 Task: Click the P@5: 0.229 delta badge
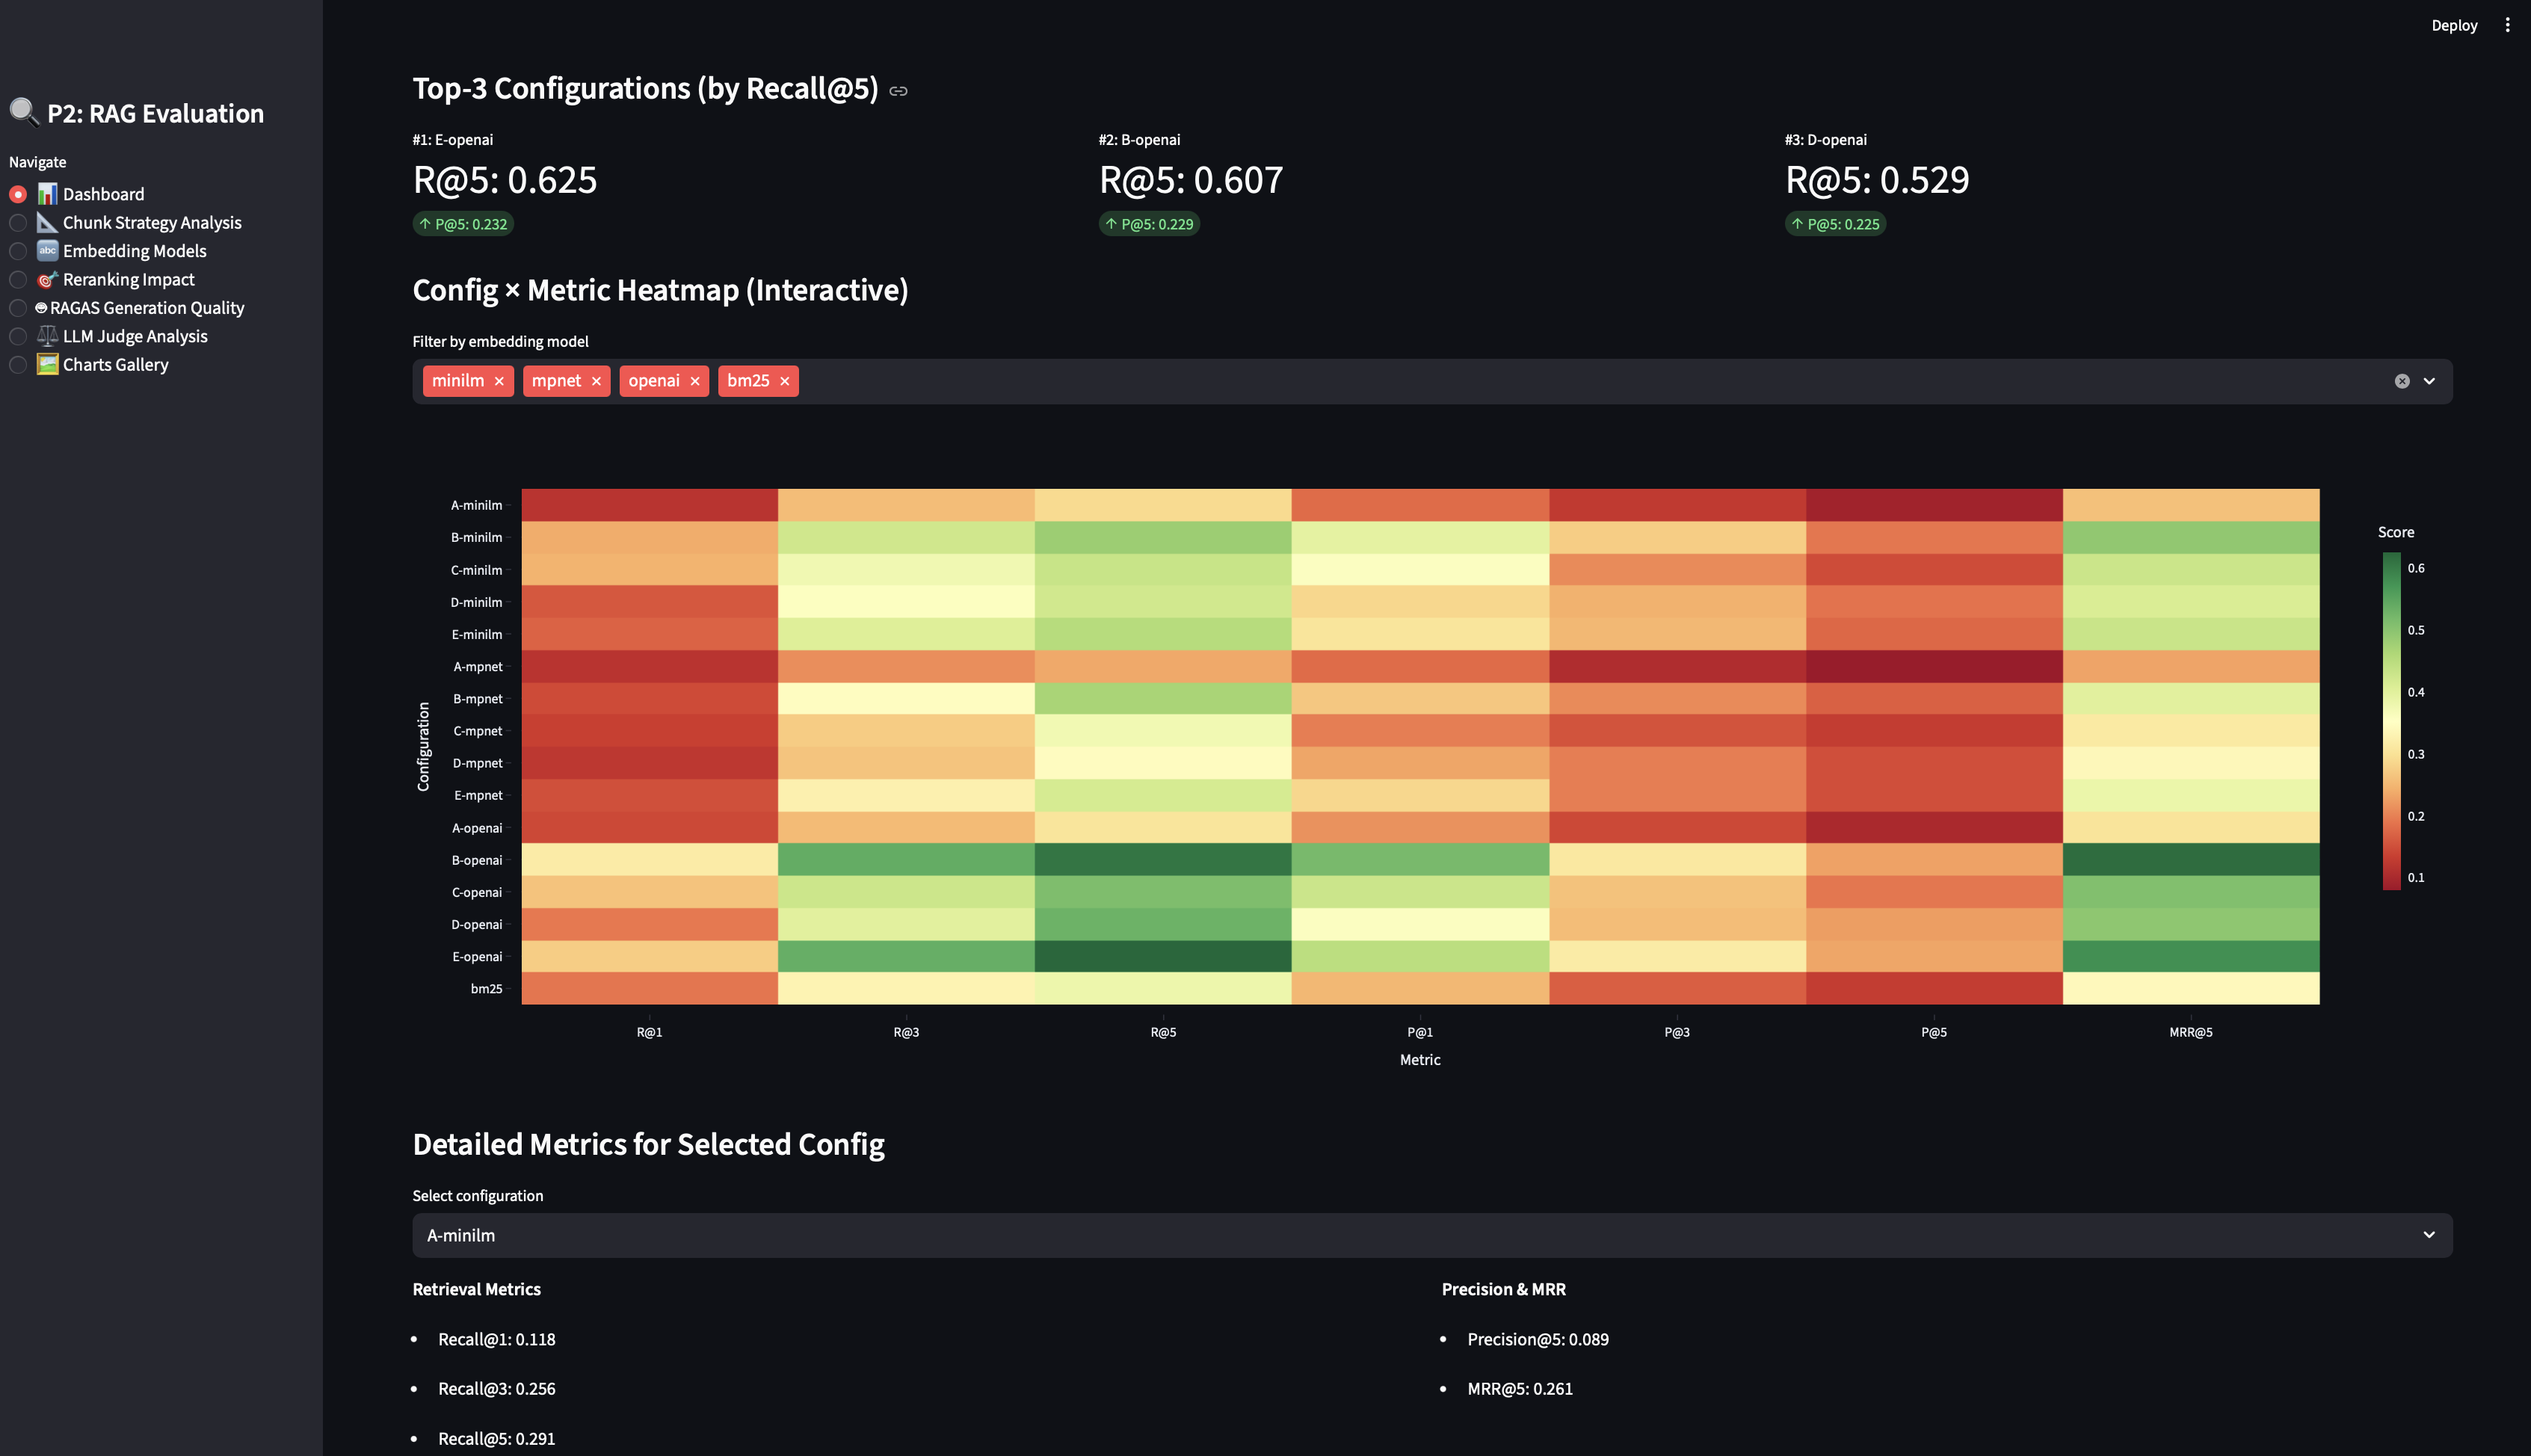click(1149, 224)
